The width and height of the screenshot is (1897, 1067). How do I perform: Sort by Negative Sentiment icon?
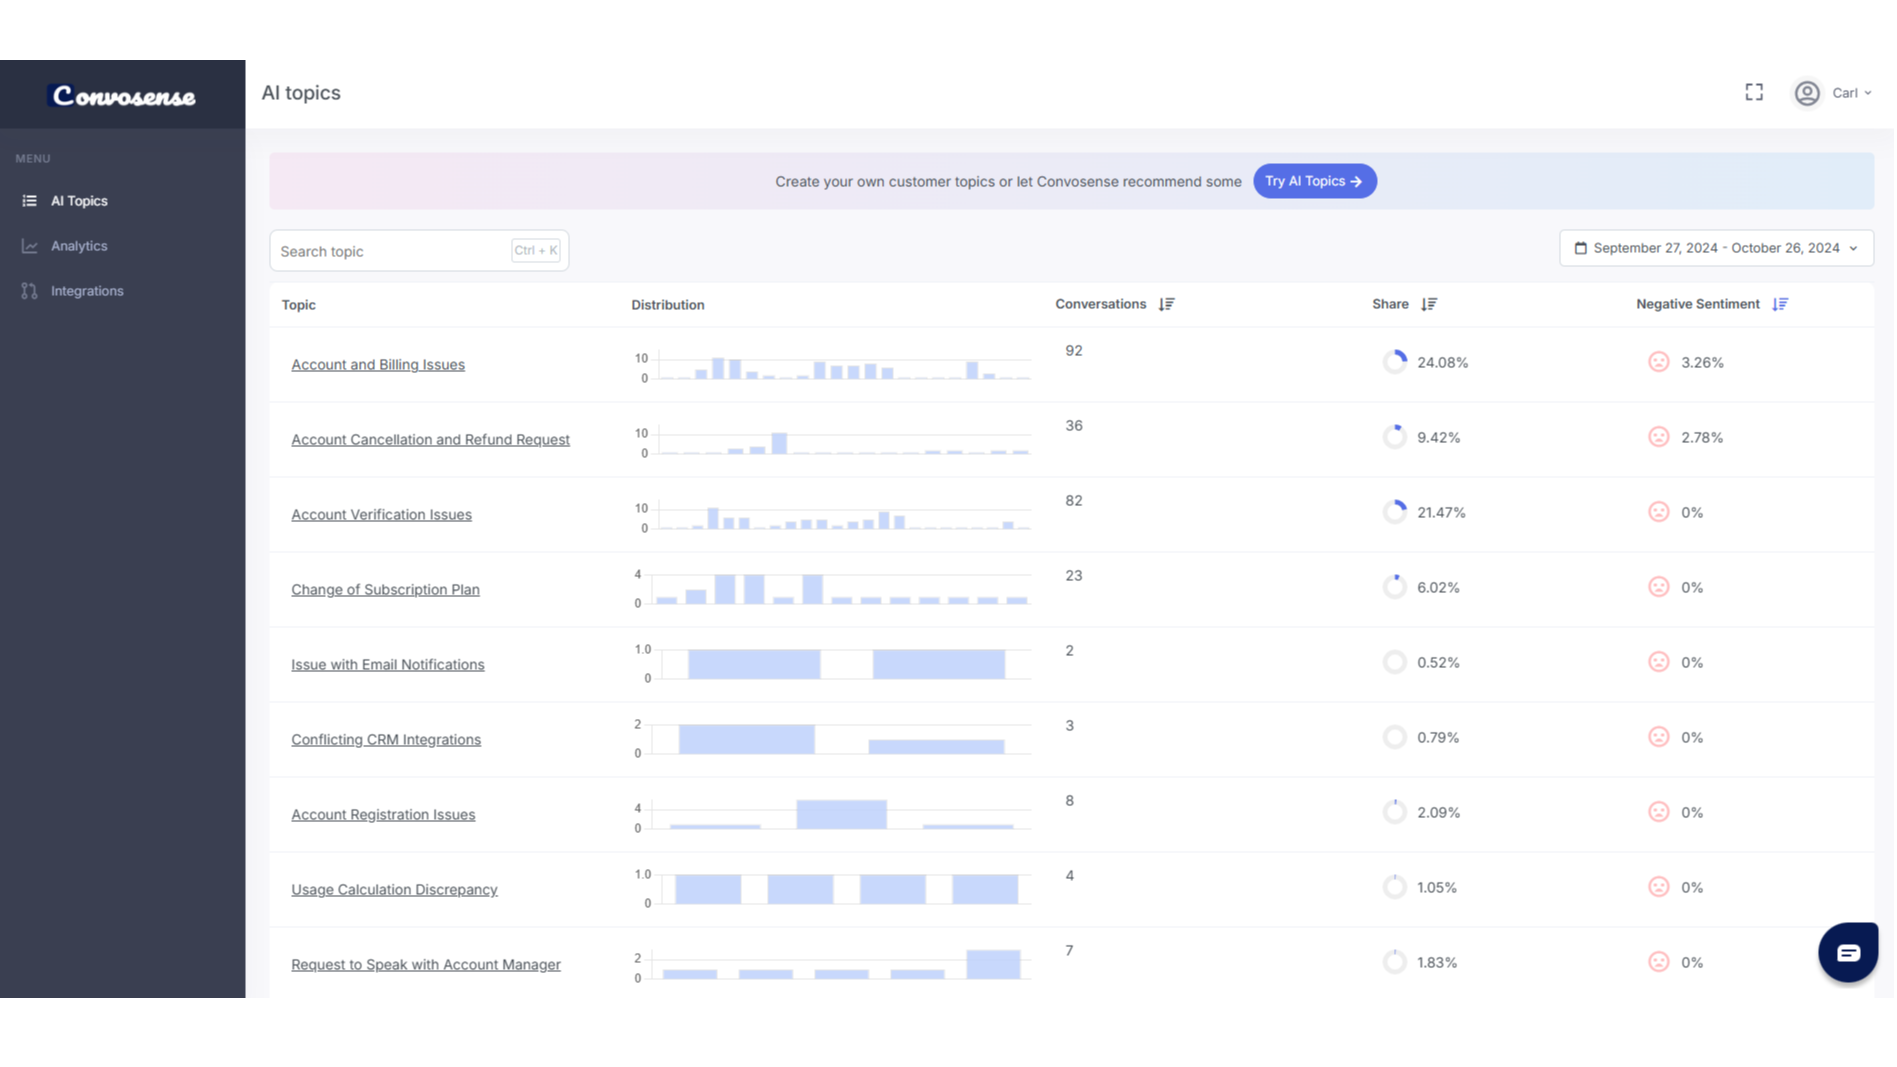1780,304
